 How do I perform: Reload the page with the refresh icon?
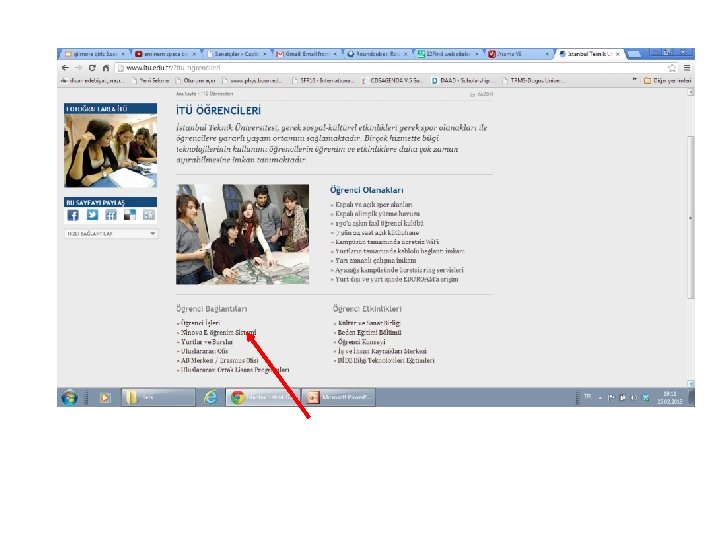click(92, 68)
